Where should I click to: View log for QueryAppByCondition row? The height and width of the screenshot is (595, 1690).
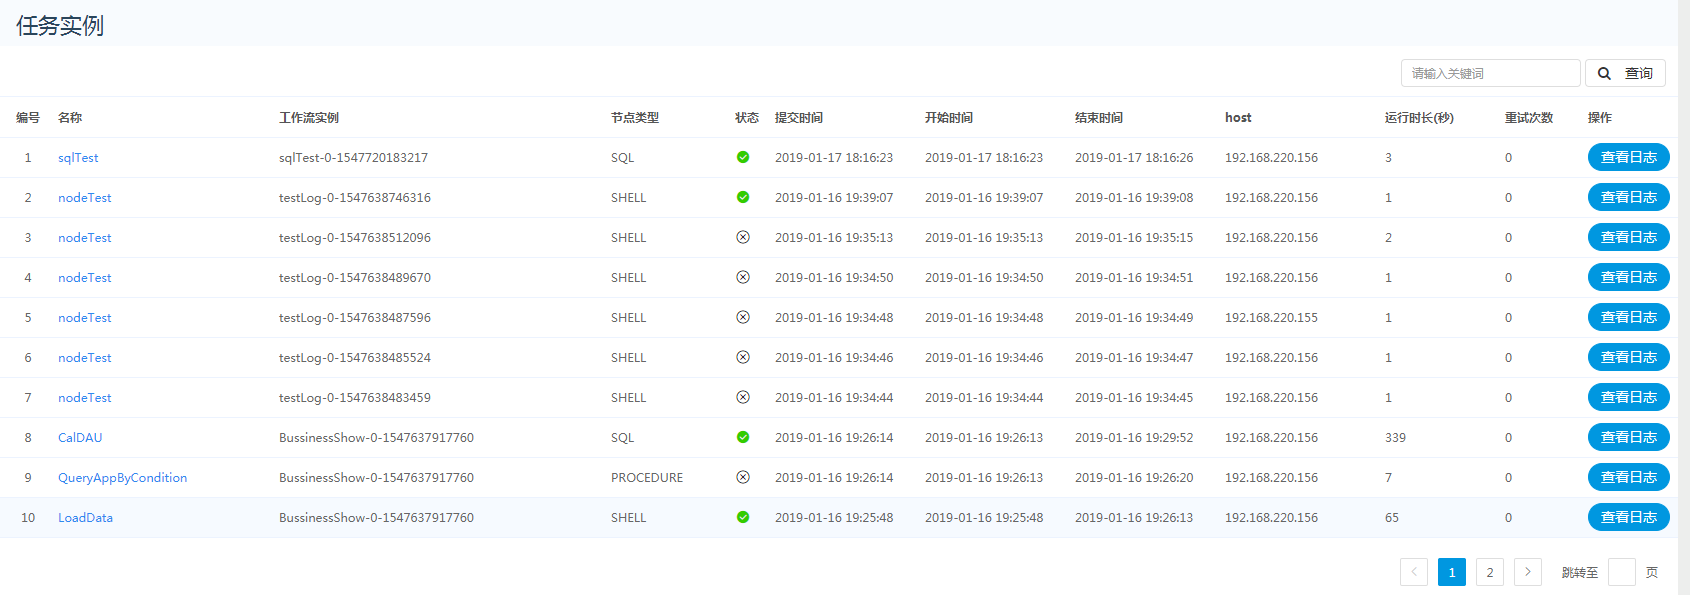(1629, 477)
